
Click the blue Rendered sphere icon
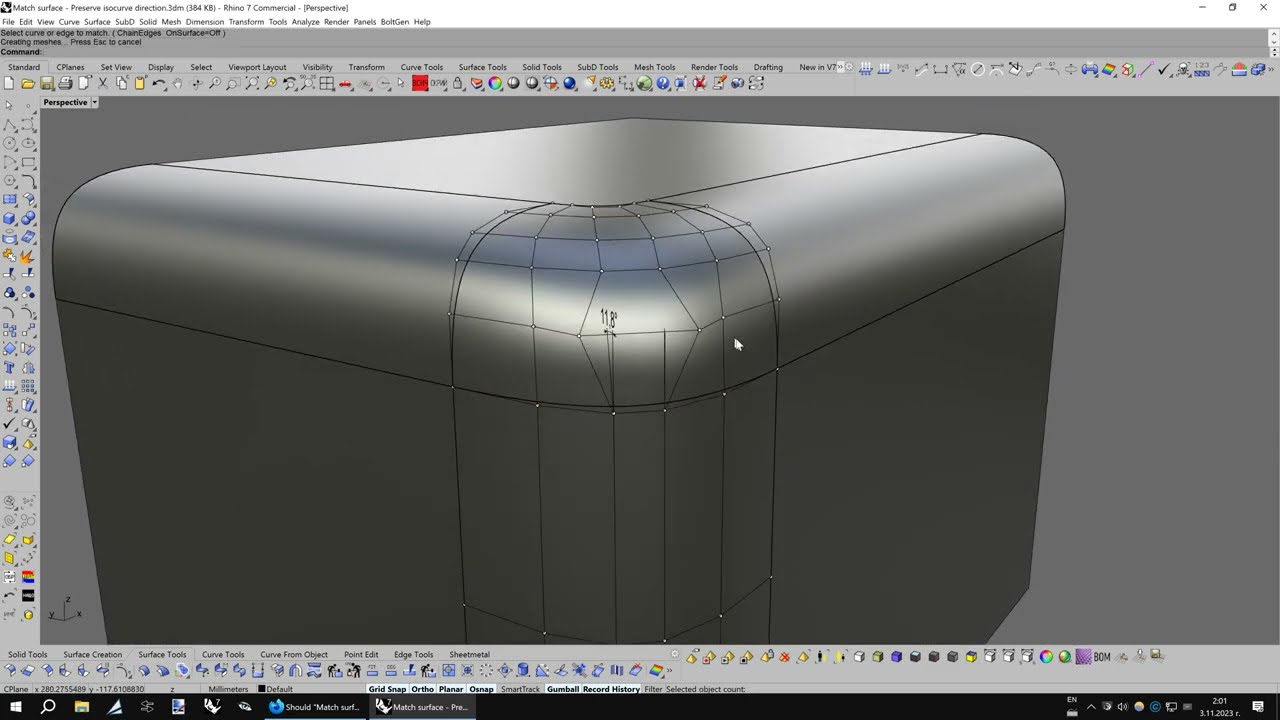coord(568,84)
